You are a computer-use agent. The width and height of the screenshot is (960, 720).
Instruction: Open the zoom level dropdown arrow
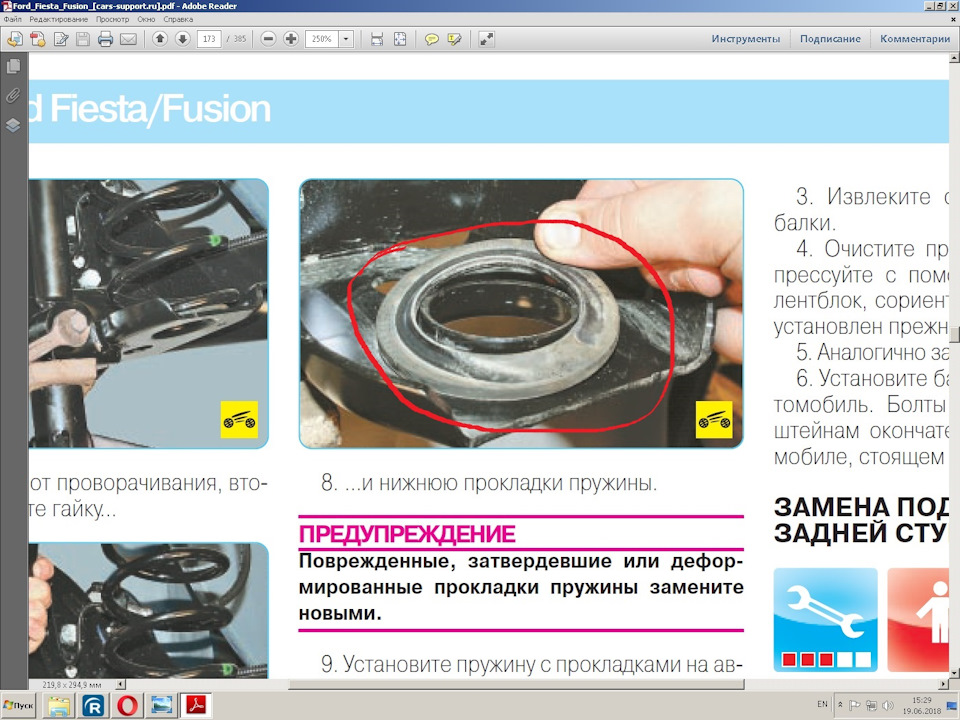click(346, 39)
